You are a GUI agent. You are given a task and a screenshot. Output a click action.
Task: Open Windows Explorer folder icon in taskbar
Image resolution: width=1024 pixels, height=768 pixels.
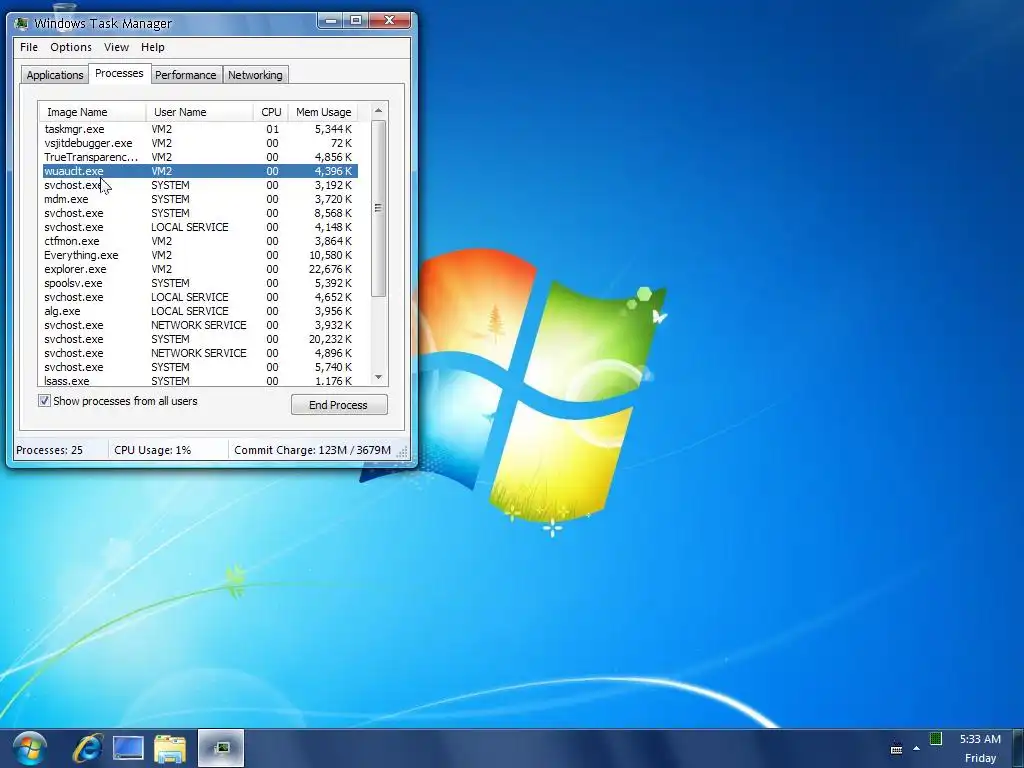click(170, 748)
